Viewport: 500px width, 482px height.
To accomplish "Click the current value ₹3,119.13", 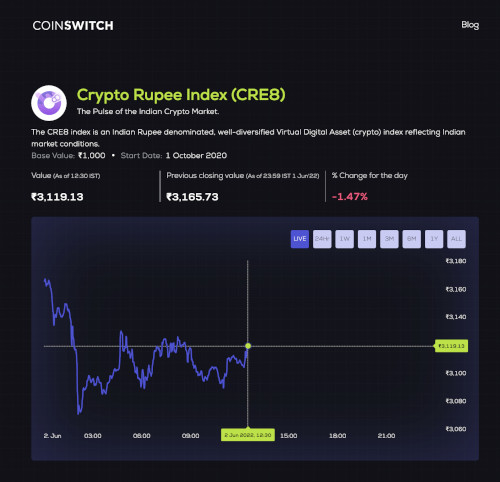I will click(x=57, y=197).
